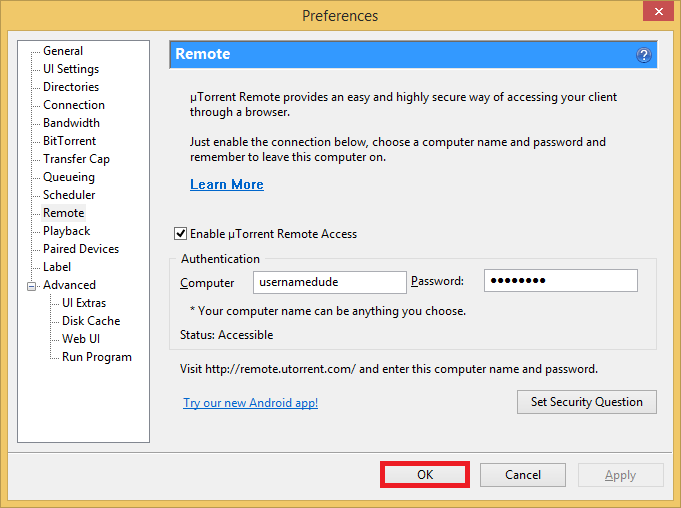Image resolution: width=681 pixels, height=508 pixels.
Task: Open BitTorrent settings page
Action: [x=70, y=141]
